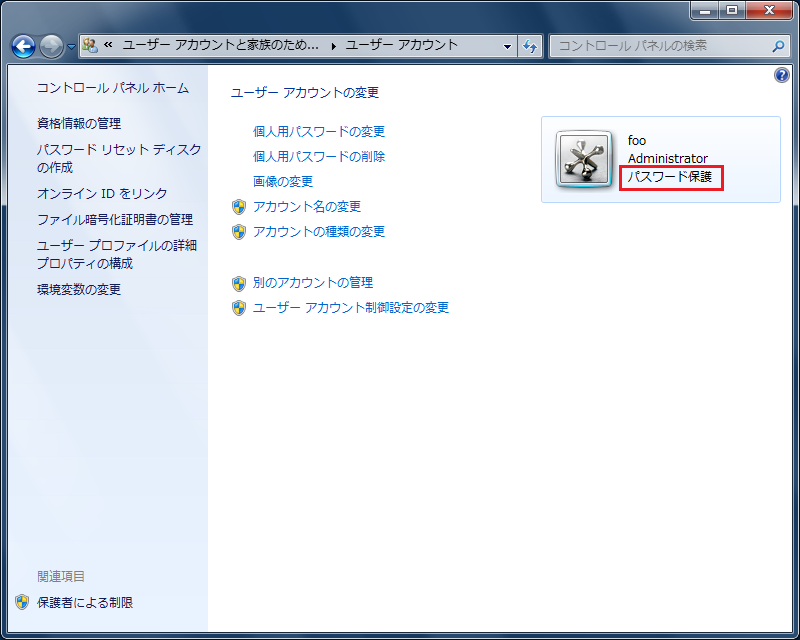This screenshot has height=640, width=800.
Task: Click the refresh button beside address bar
Action: (x=530, y=46)
